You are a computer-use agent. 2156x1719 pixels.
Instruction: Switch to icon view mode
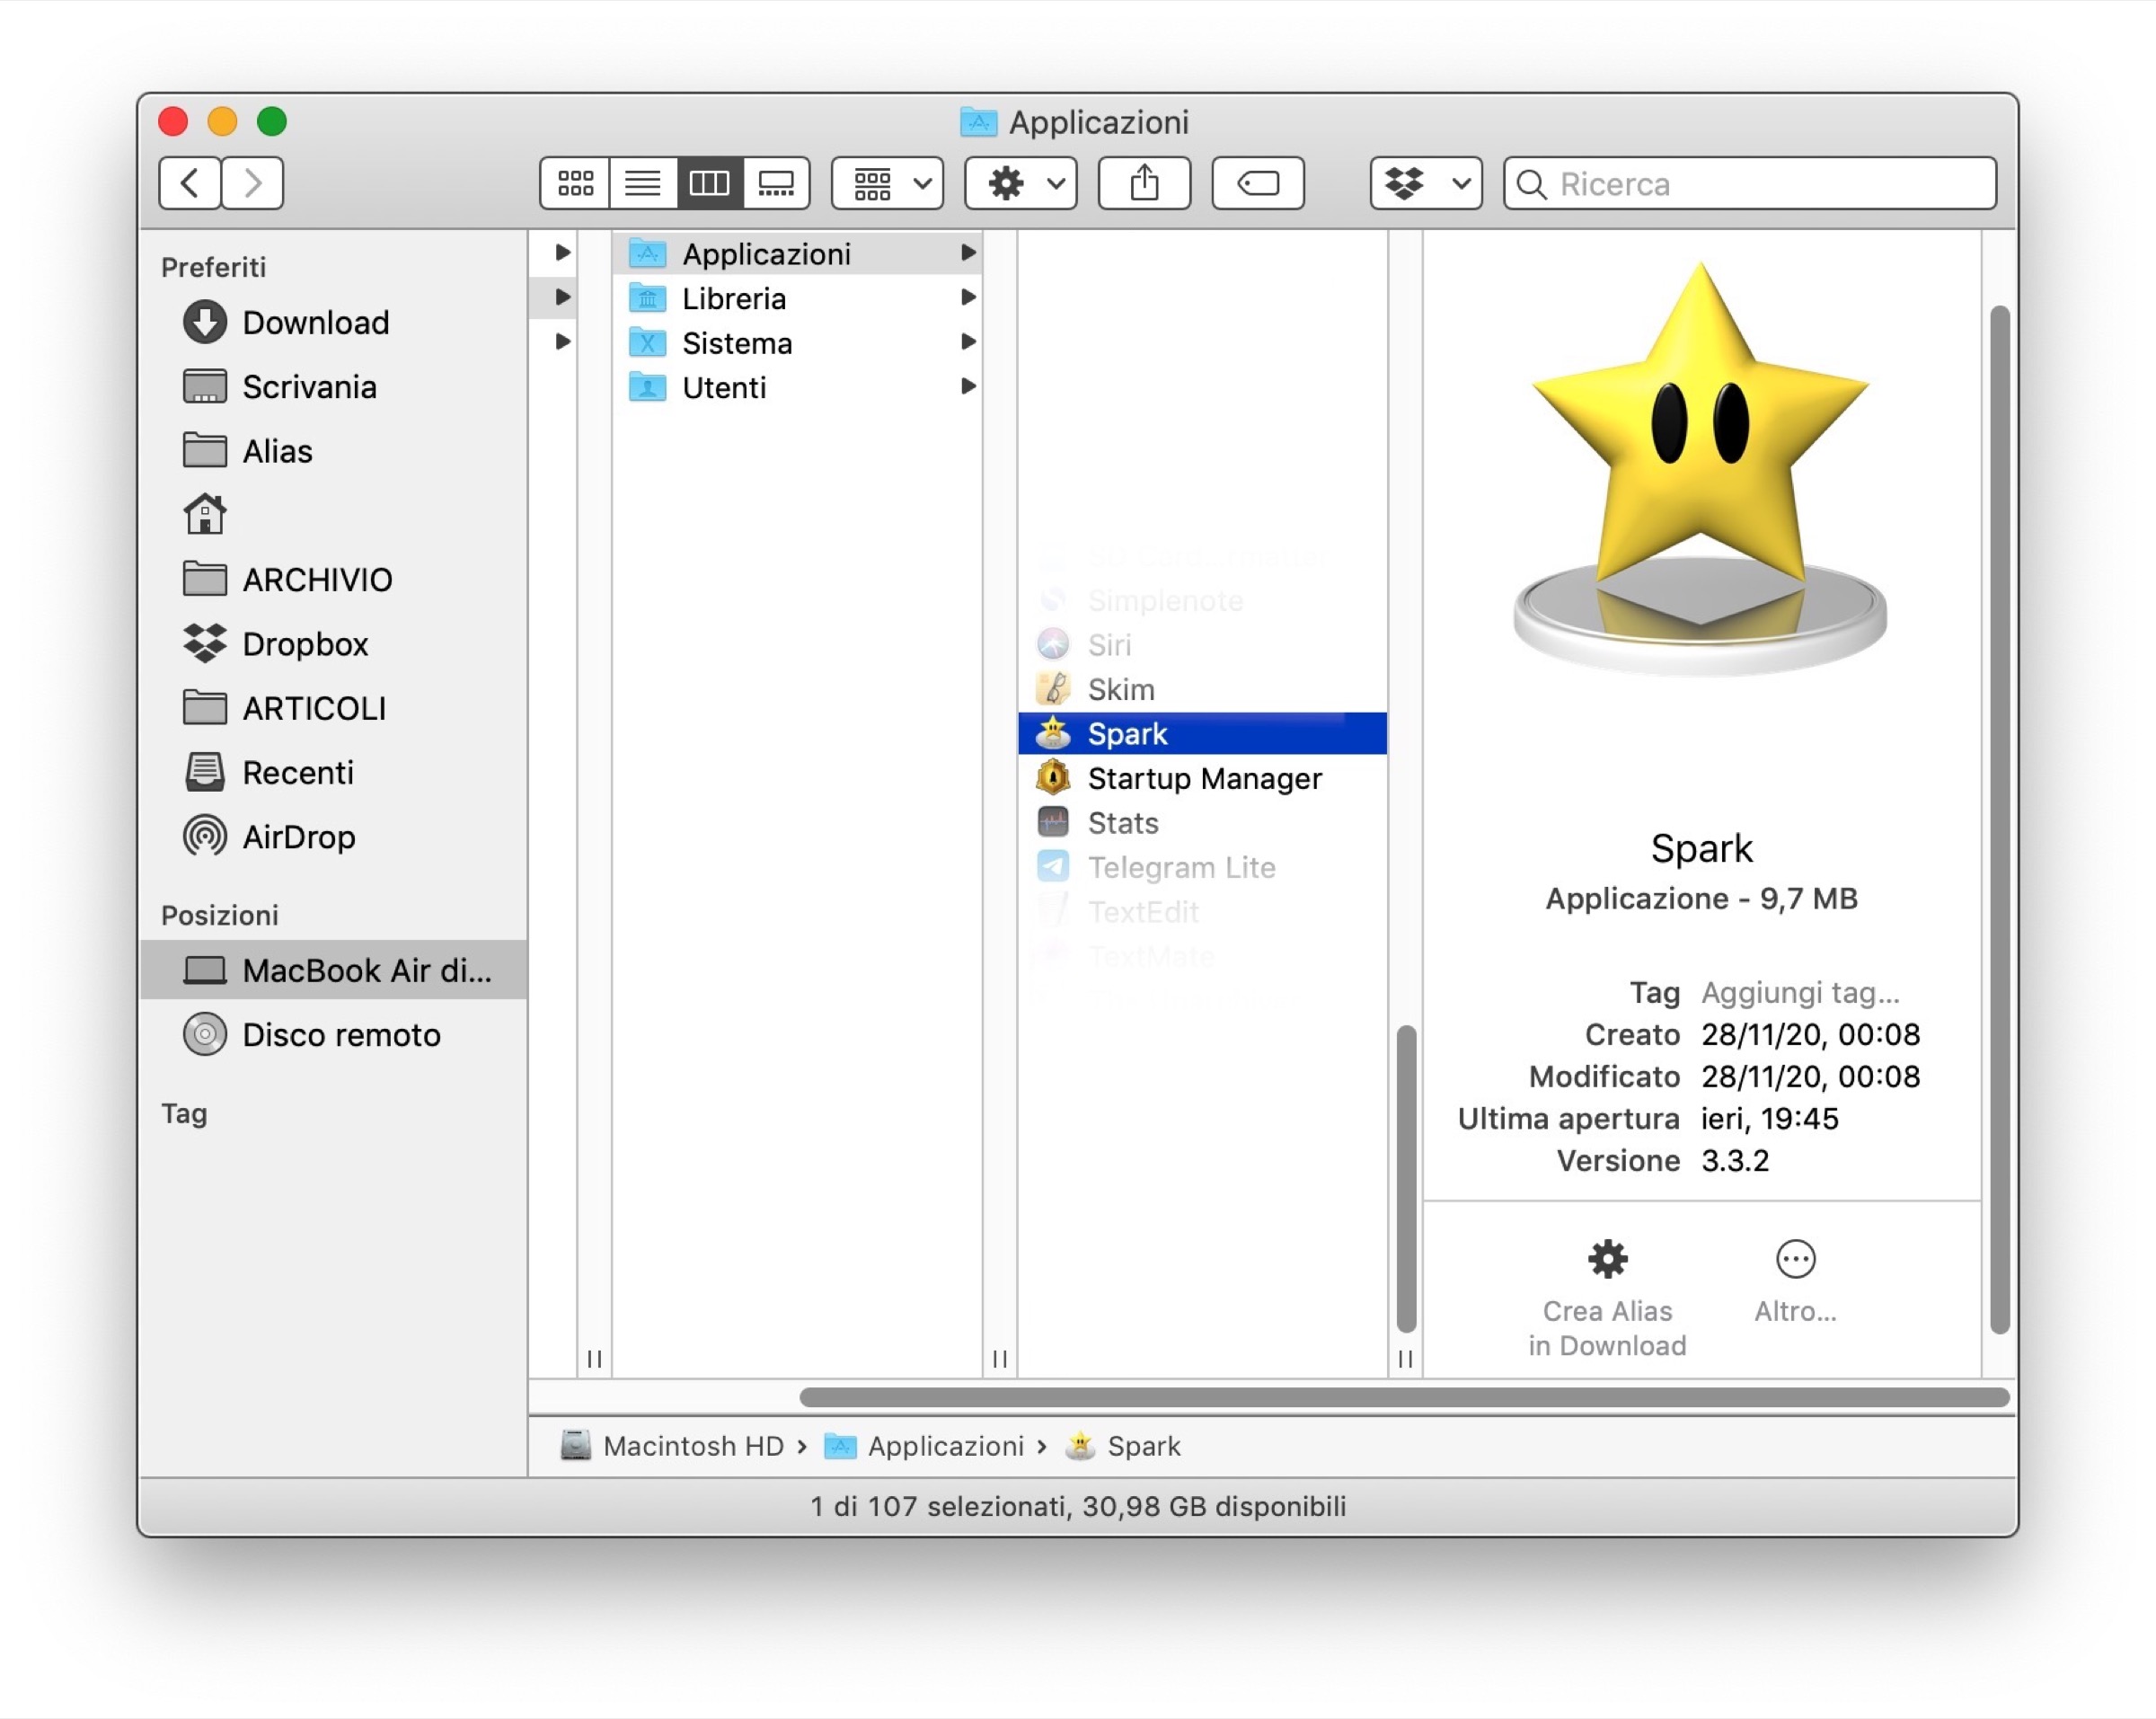click(575, 183)
